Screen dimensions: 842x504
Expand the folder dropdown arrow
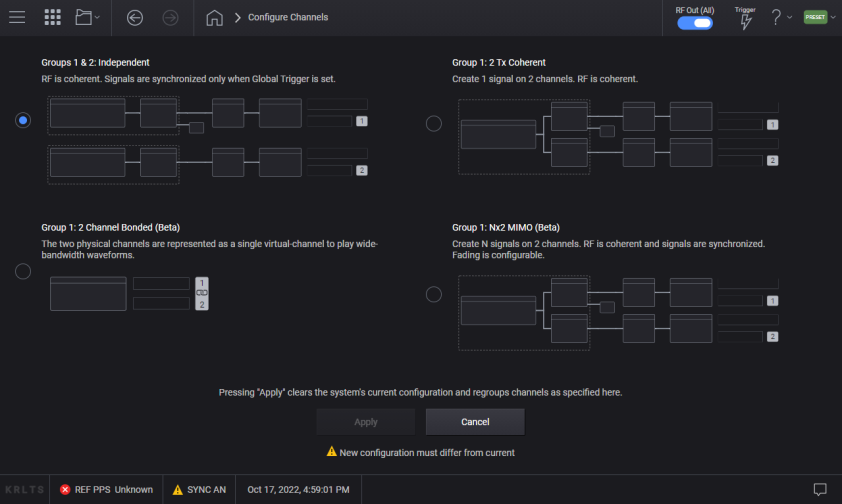(x=97, y=18)
